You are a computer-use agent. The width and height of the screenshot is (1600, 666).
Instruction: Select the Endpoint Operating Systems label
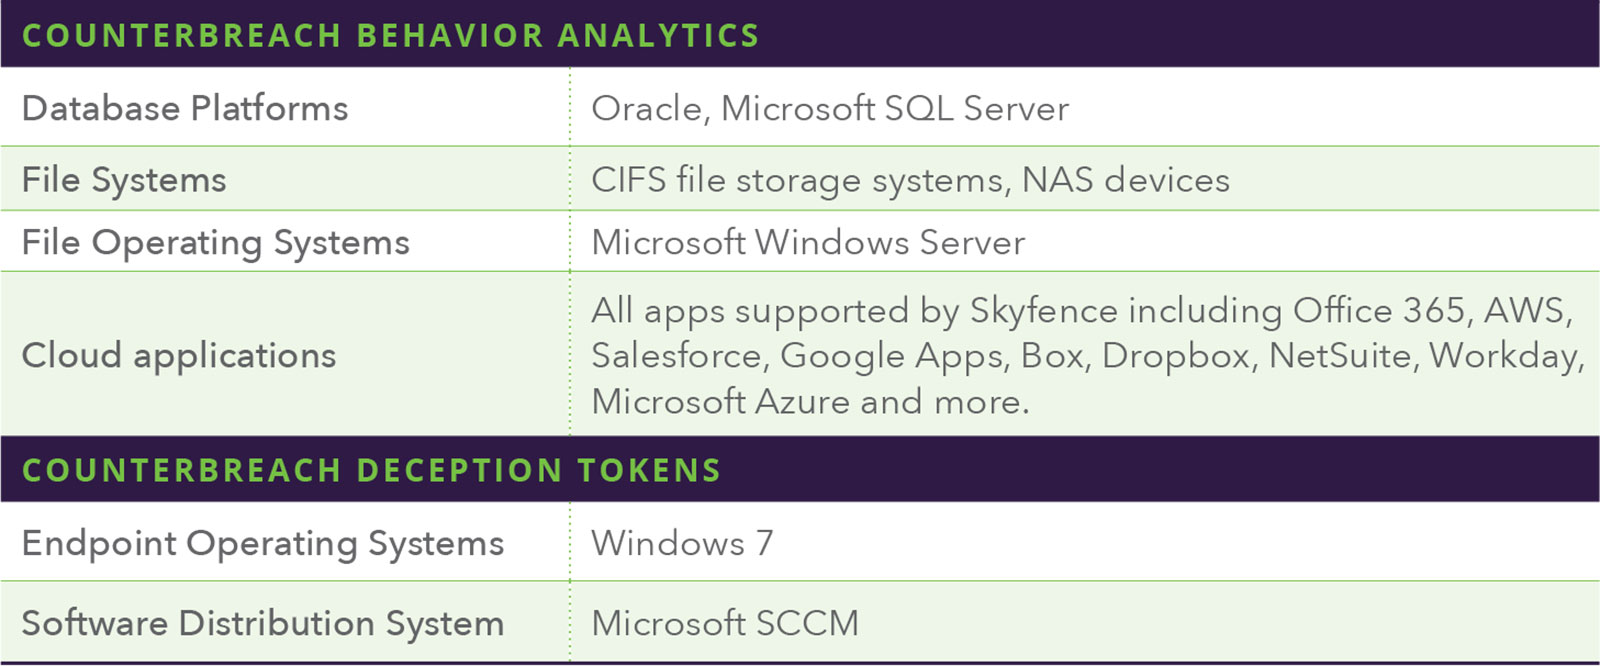[263, 544]
